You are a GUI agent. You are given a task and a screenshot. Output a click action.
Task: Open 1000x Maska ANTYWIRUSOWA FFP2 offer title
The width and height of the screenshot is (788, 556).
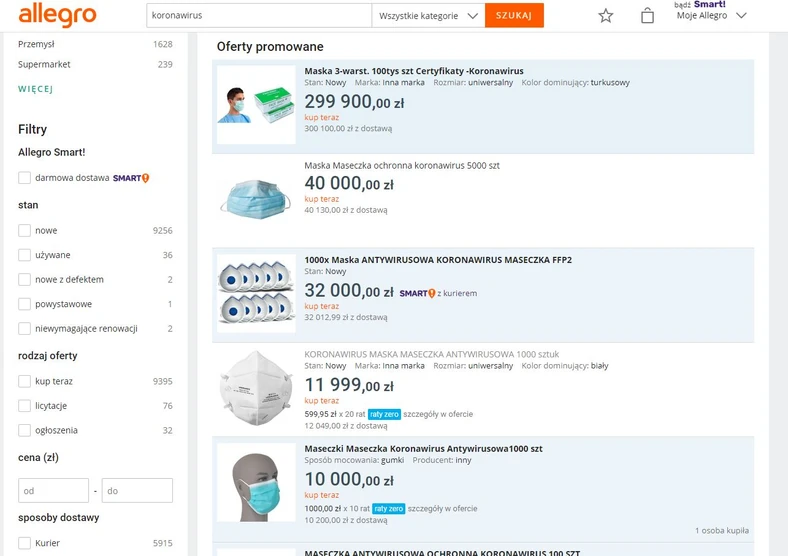click(x=438, y=260)
